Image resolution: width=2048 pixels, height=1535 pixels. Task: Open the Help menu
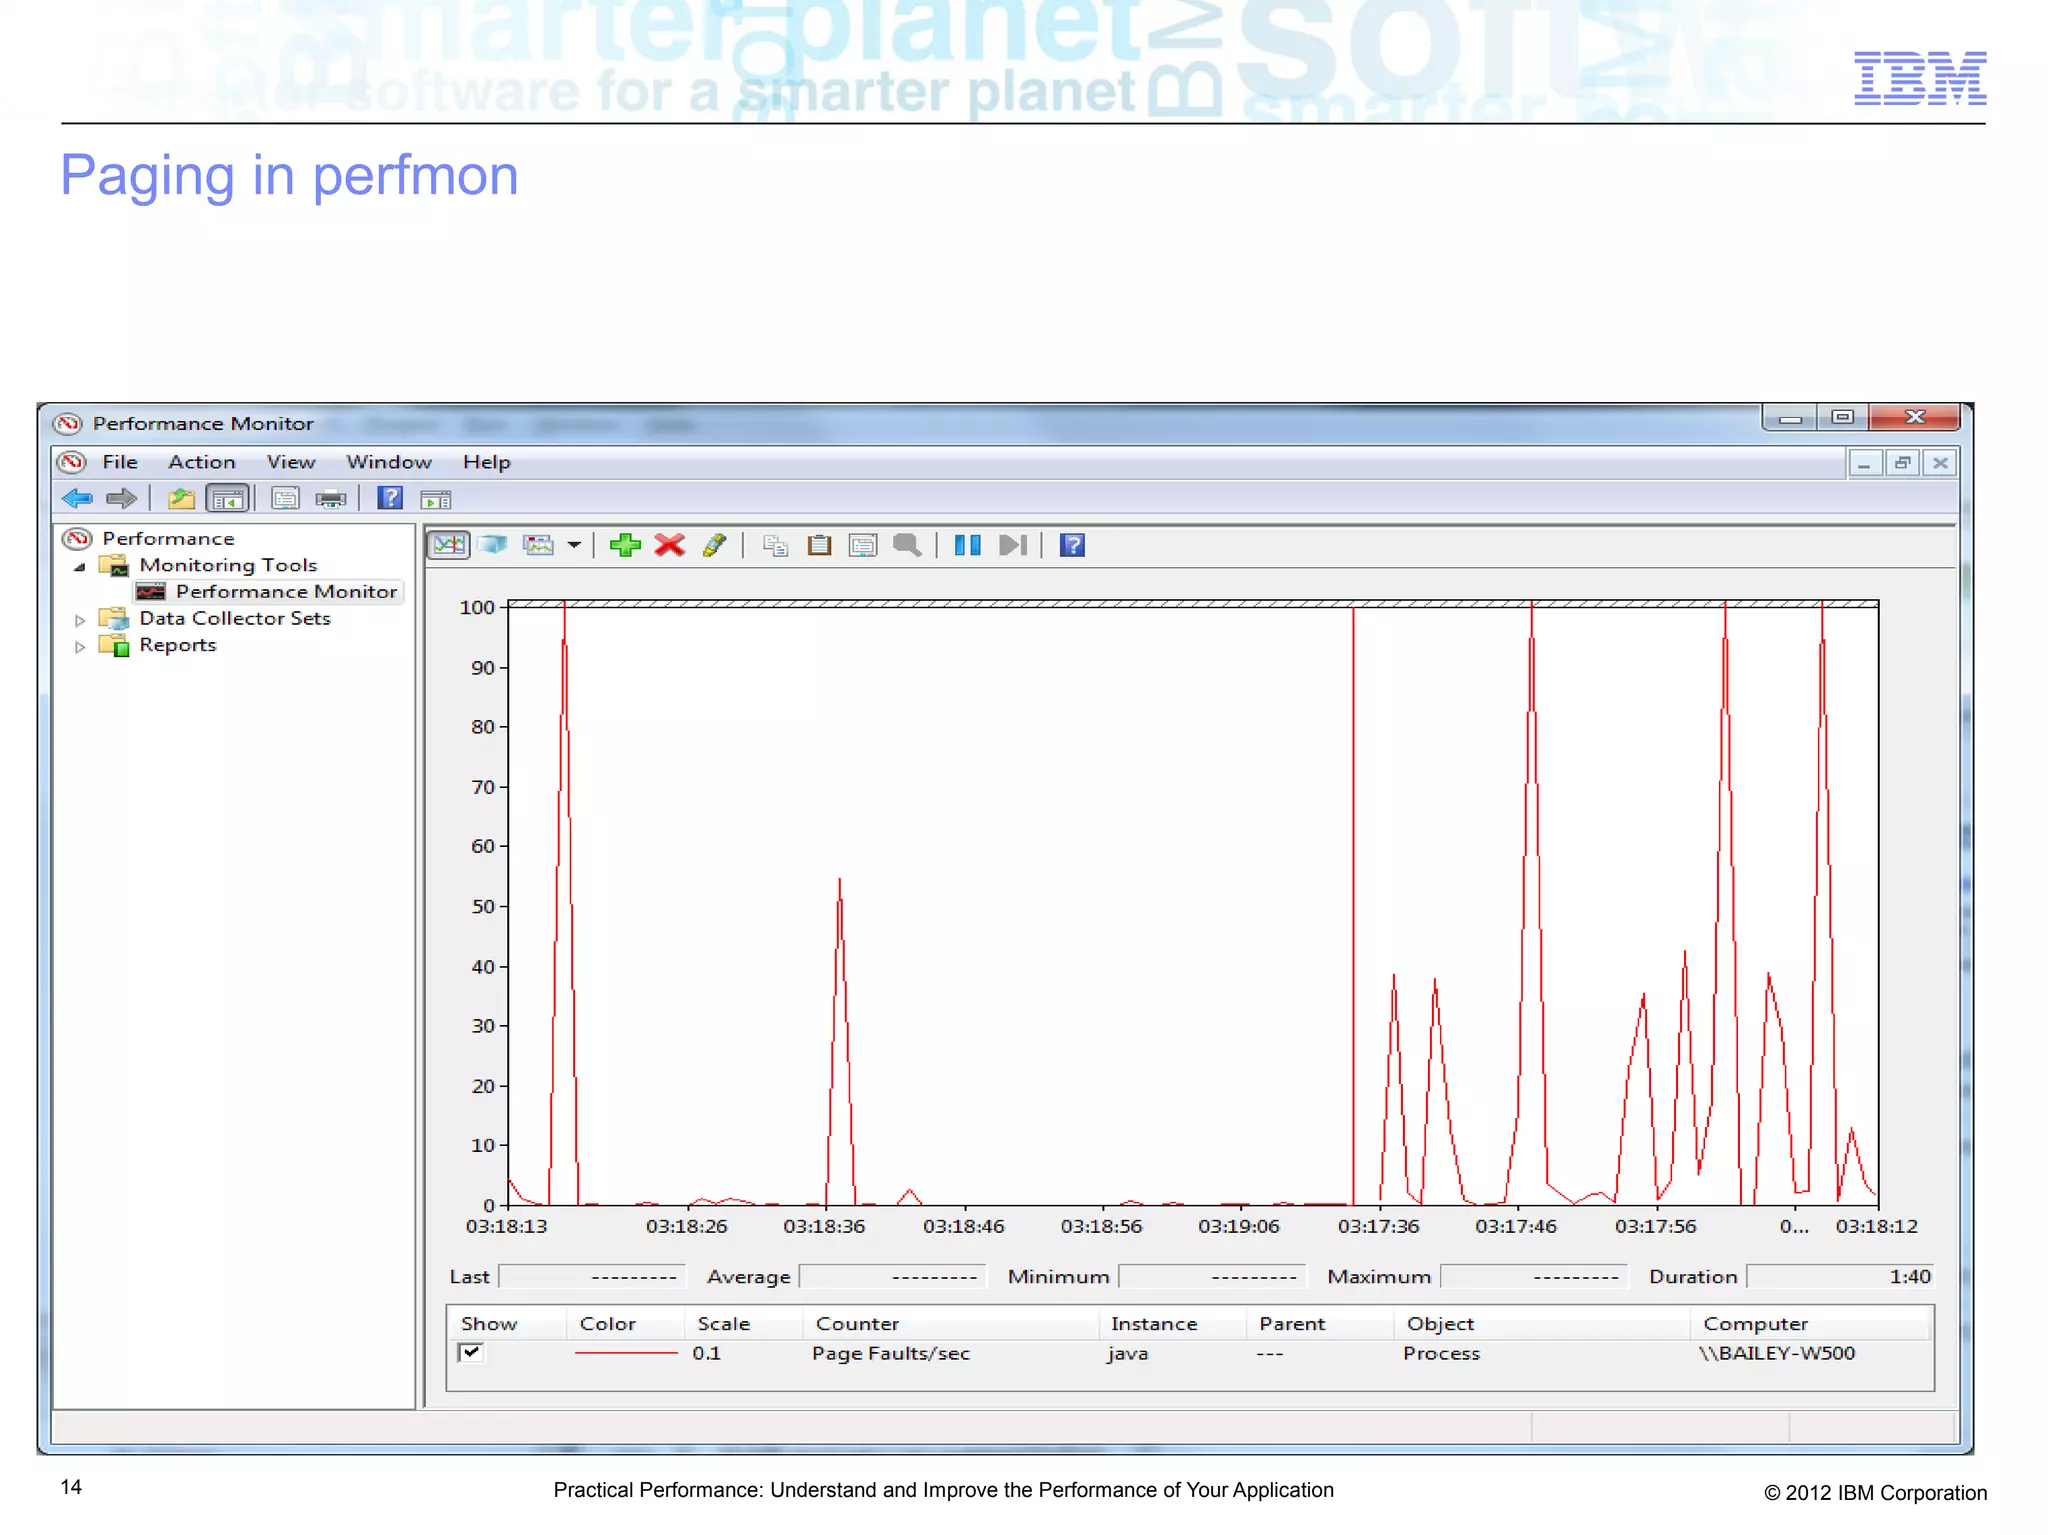click(x=487, y=462)
